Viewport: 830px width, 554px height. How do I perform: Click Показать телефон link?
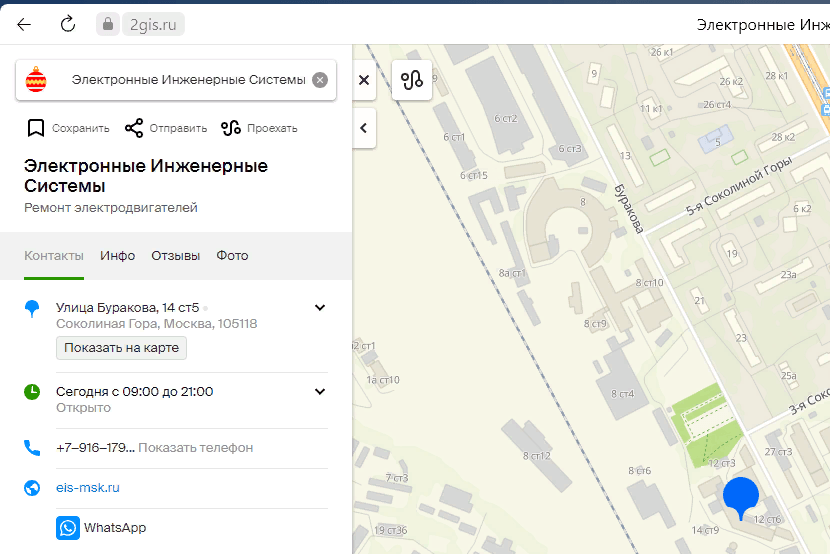click(195, 448)
